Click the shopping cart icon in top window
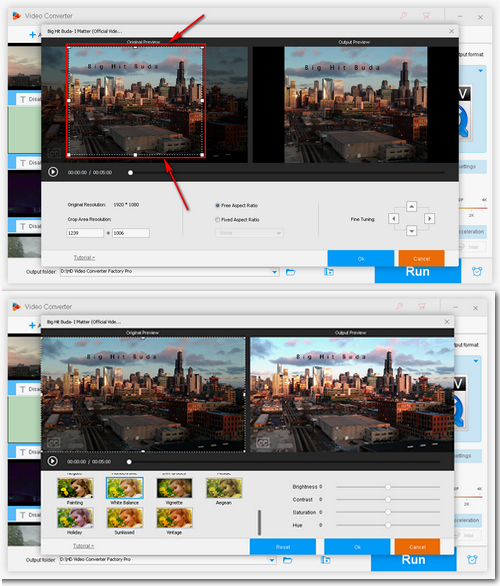Viewport: 500px width, 586px height. (426, 15)
